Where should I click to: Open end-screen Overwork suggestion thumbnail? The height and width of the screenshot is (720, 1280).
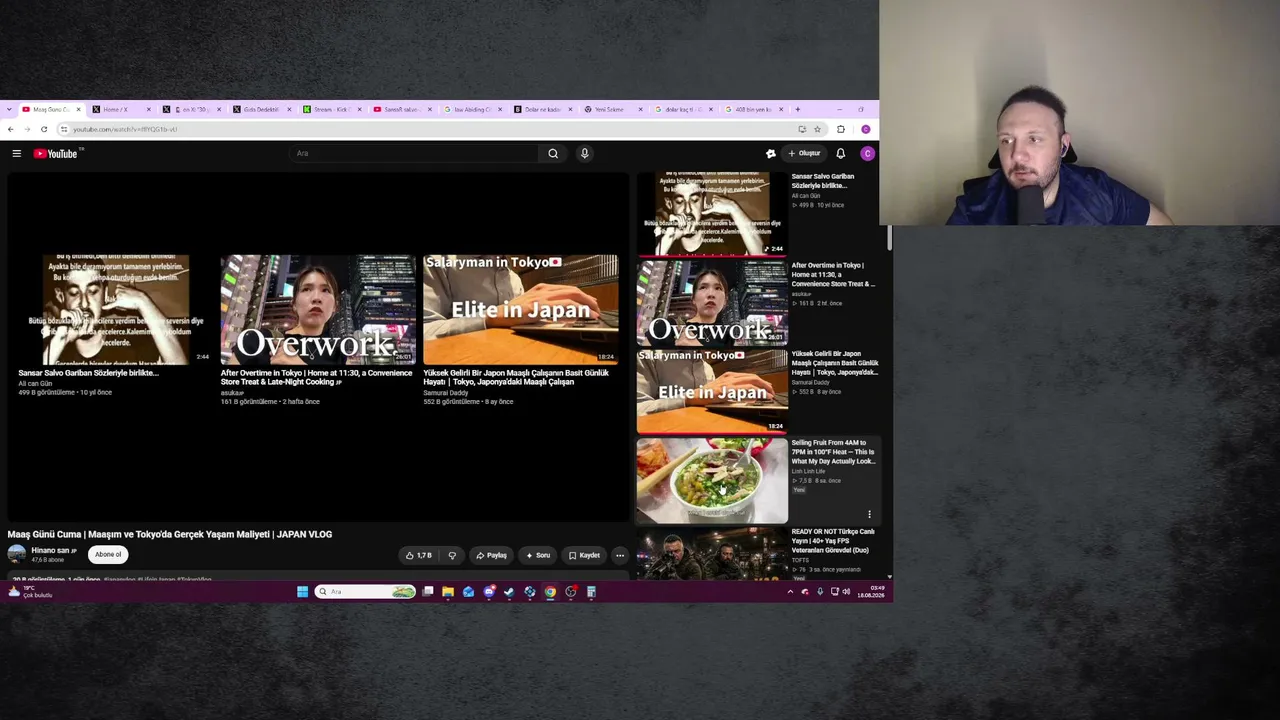click(x=318, y=309)
